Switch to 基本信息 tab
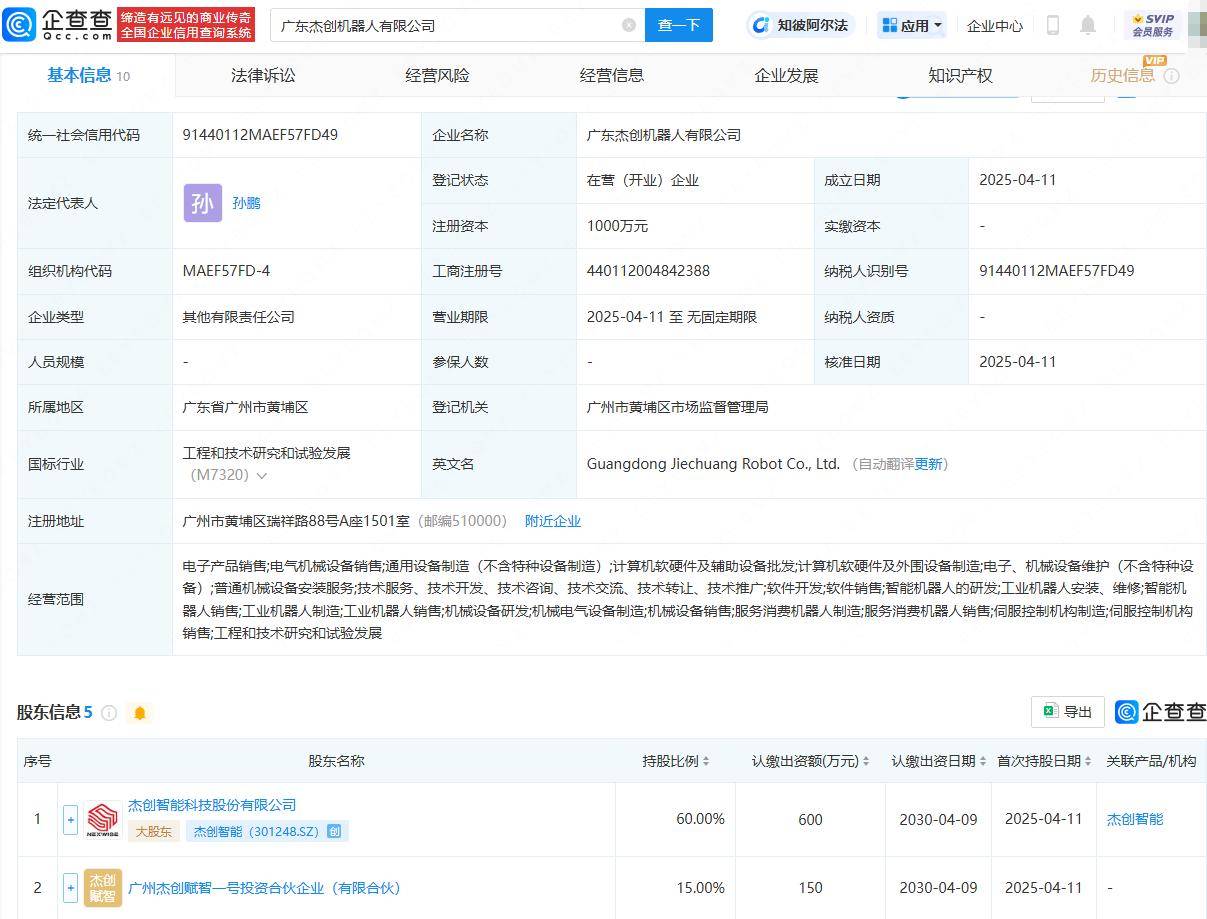The height and width of the screenshot is (919, 1207). pyautogui.click(x=88, y=76)
